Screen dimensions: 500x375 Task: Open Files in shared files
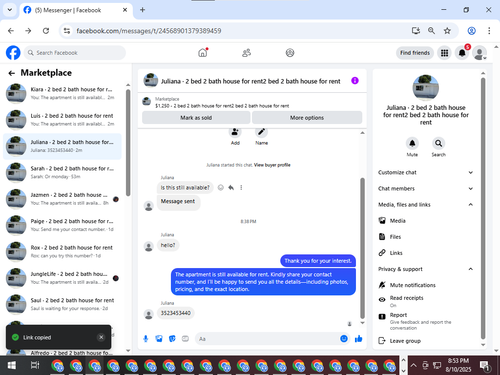(426, 237)
